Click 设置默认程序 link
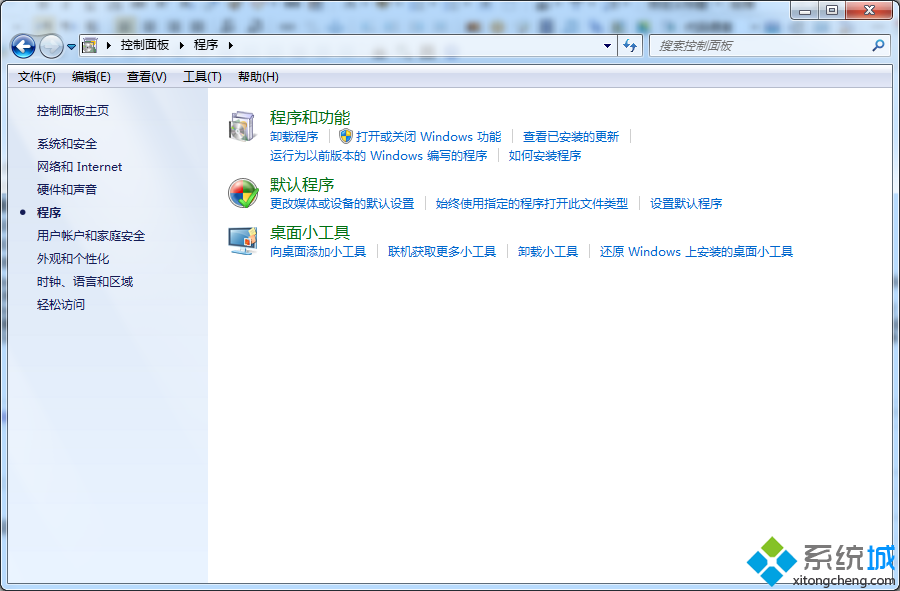 tap(686, 204)
